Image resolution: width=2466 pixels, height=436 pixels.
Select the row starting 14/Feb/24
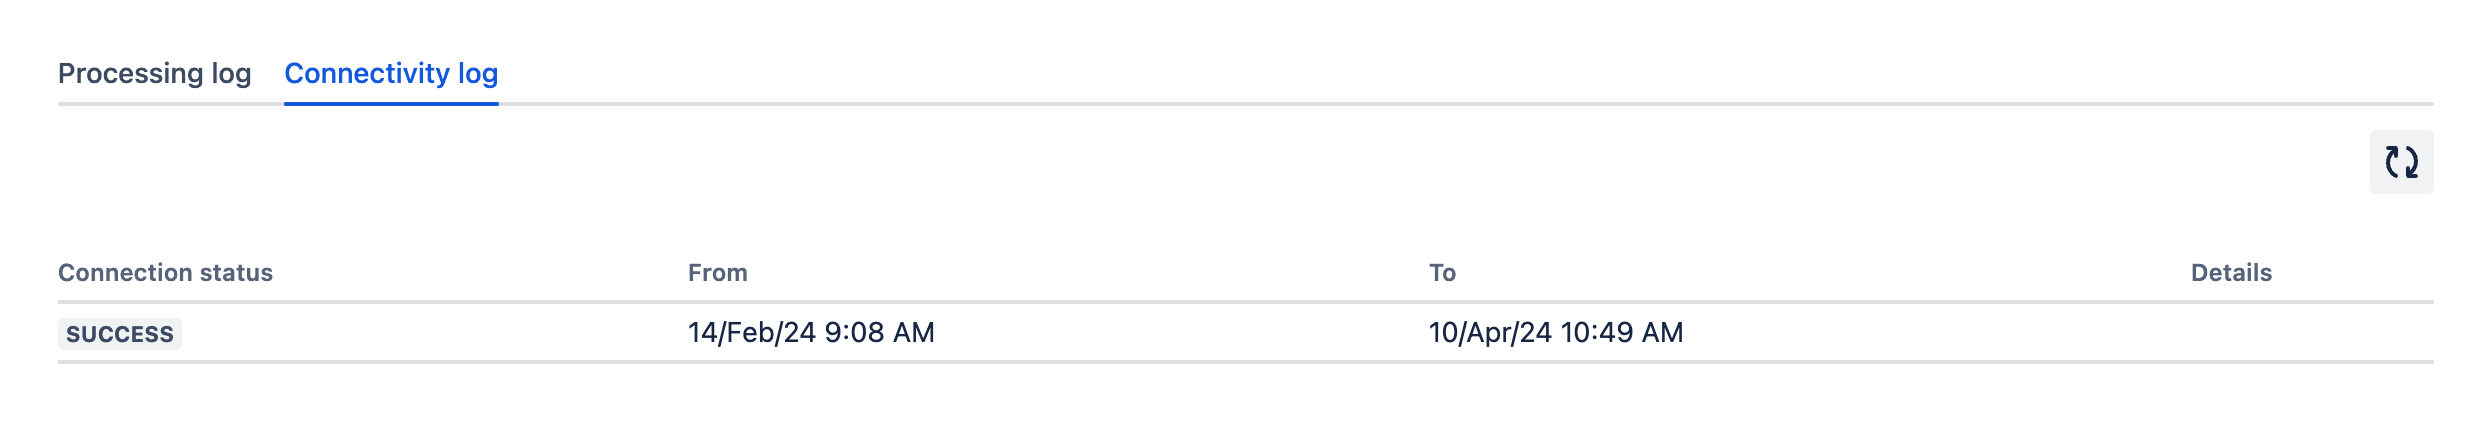1246,333
